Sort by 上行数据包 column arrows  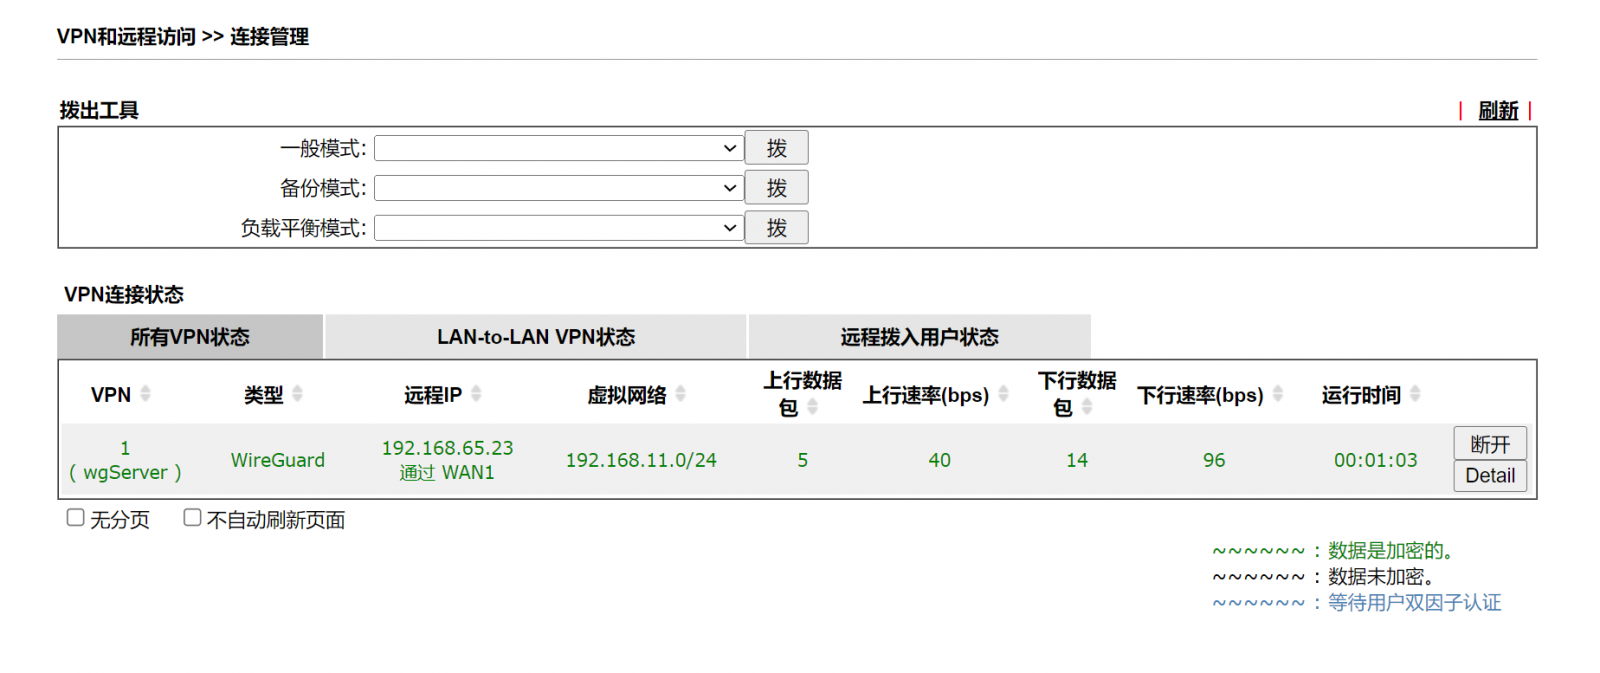click(812, 407)
